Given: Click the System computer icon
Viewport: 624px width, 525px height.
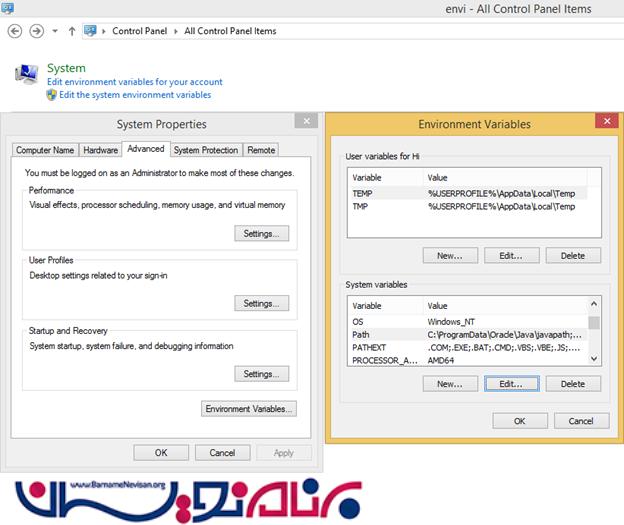Looking at the screenshot, I should tap(26, 74).
